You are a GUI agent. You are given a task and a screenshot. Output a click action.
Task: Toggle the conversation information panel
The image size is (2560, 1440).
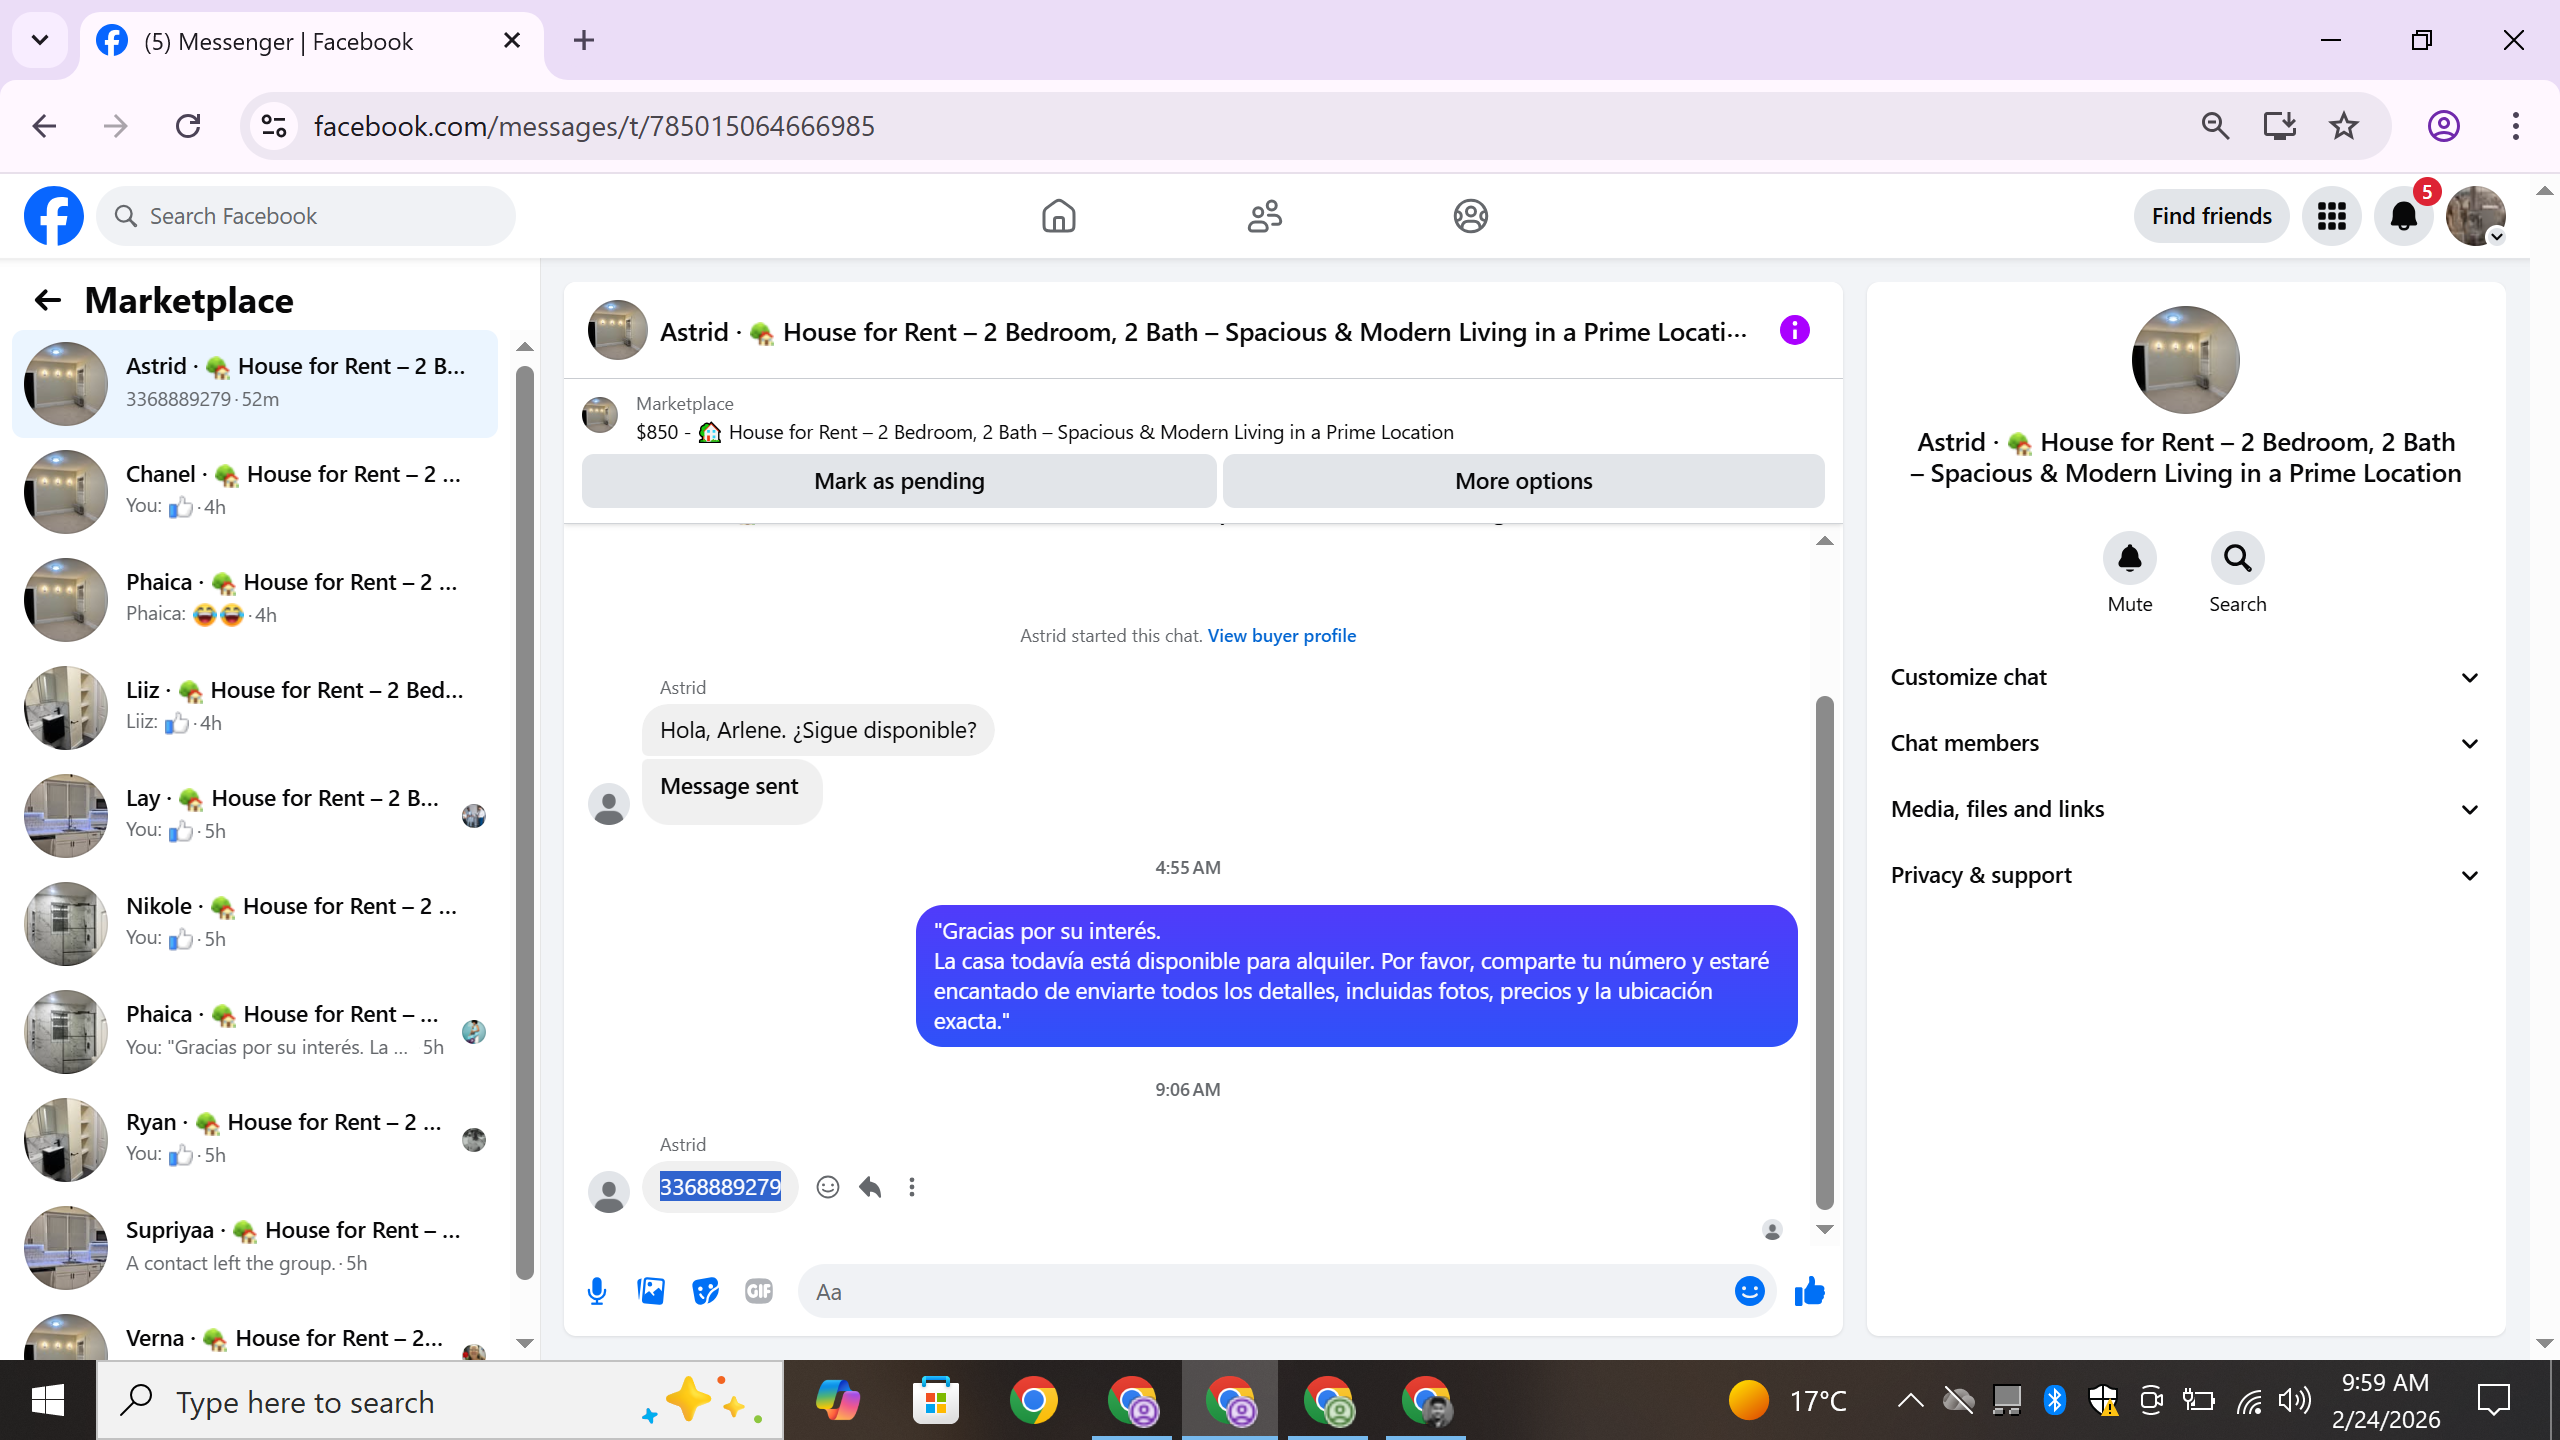click(1795, 331)
